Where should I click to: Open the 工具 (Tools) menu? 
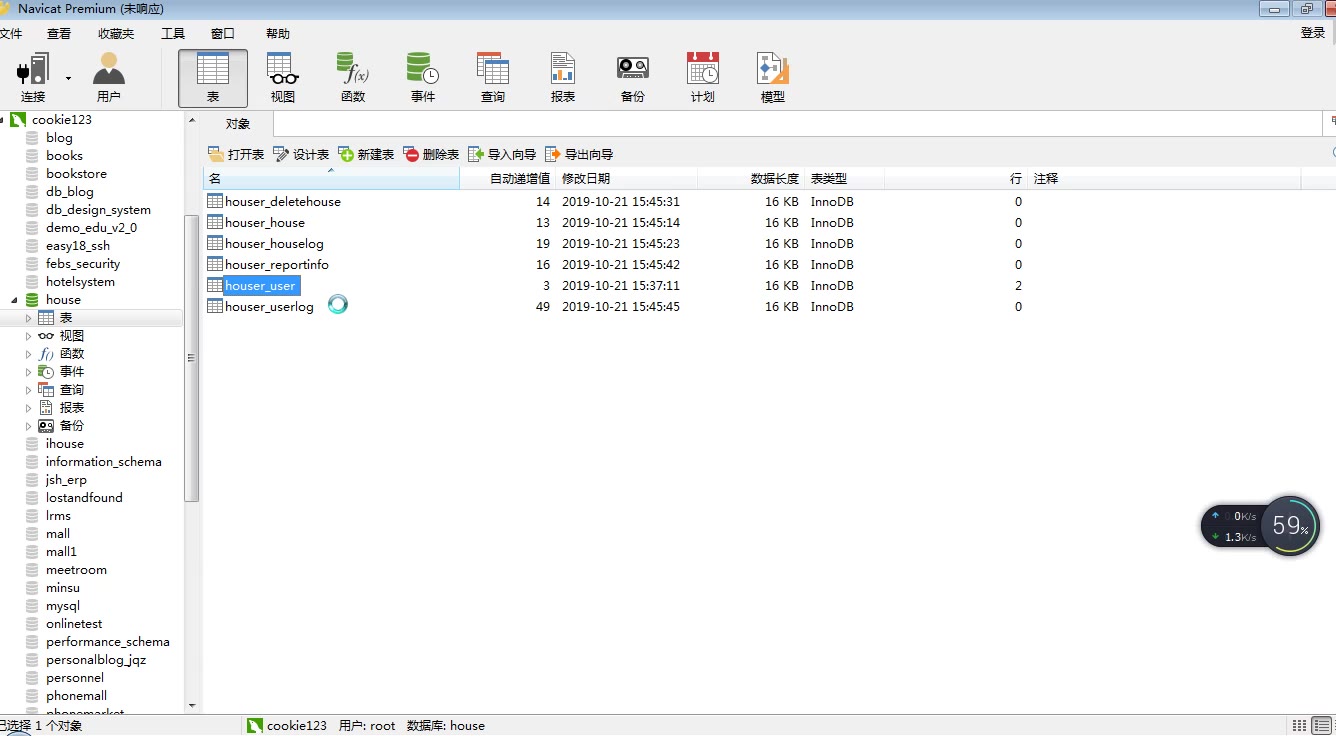coord(173,33)
